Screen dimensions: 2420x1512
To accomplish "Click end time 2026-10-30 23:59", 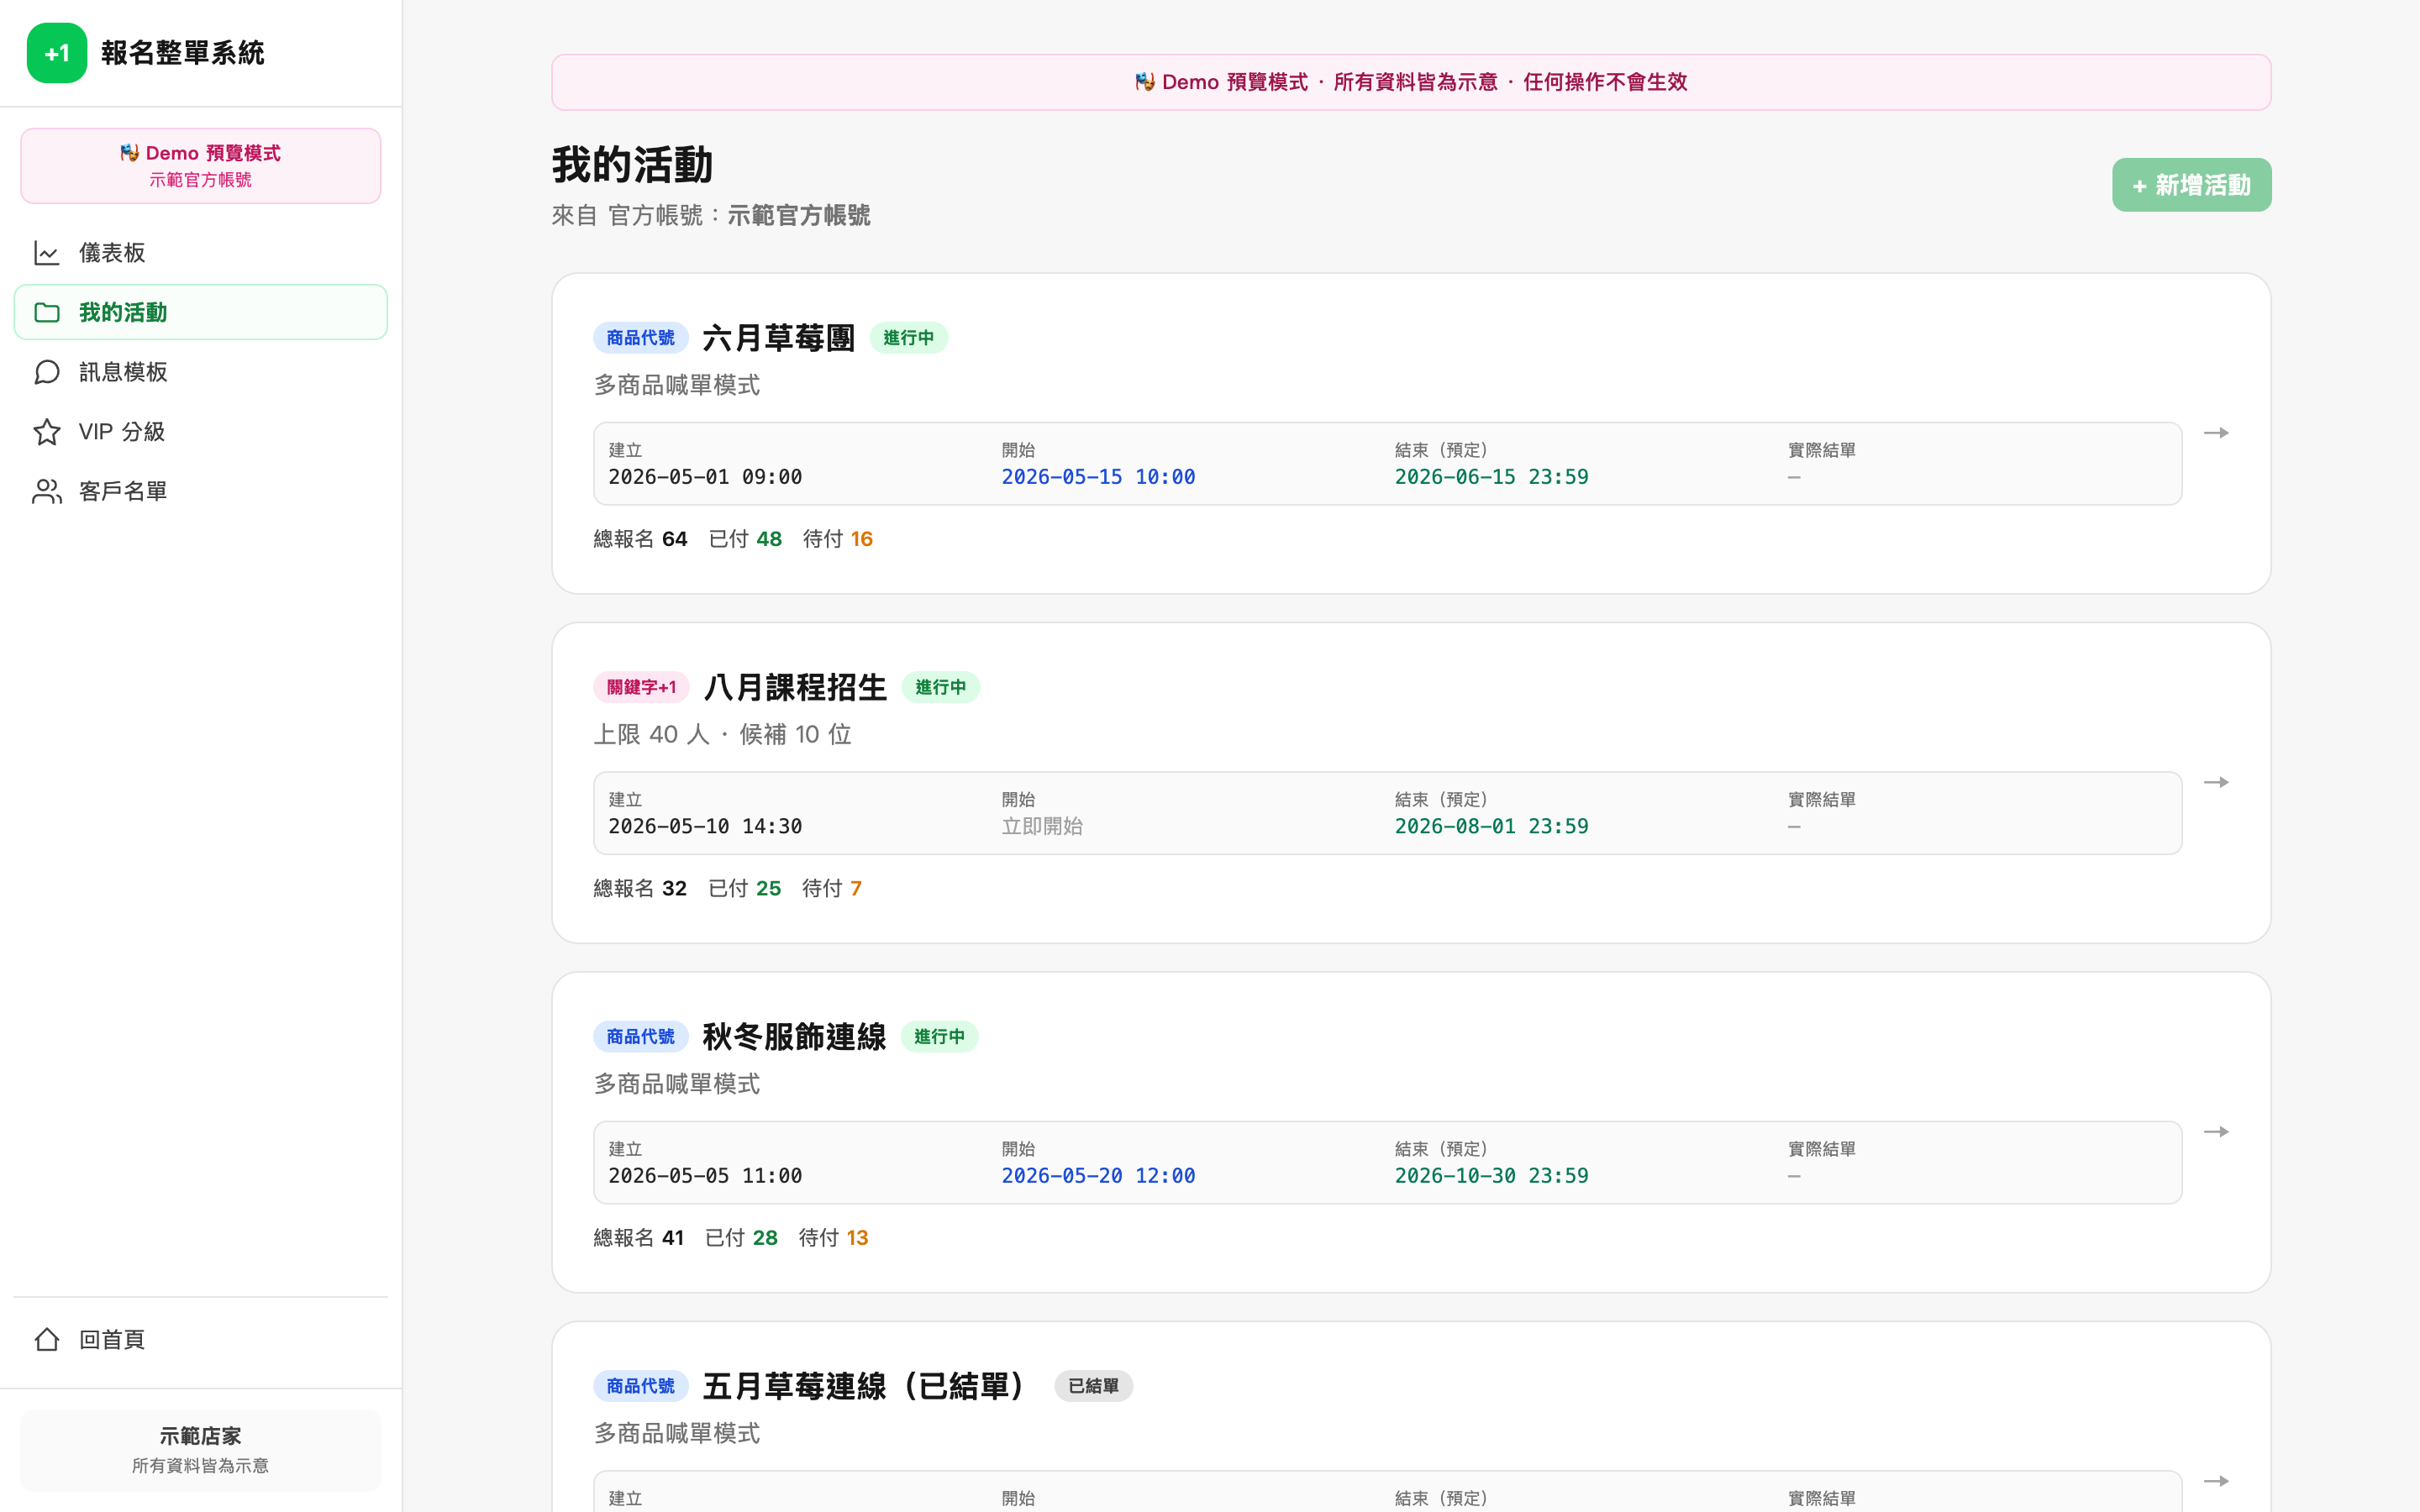I will pos(1491,1176).
